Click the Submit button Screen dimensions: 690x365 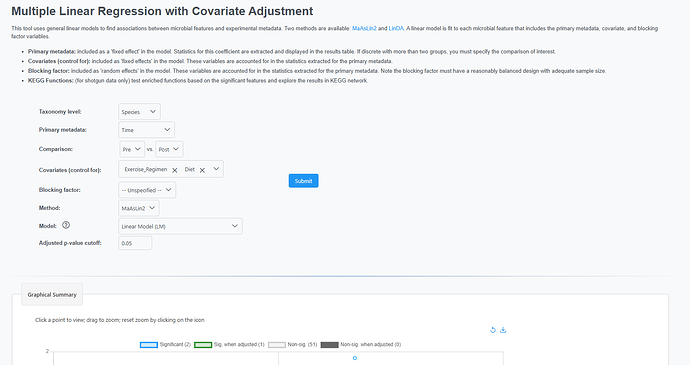point(304,181)
